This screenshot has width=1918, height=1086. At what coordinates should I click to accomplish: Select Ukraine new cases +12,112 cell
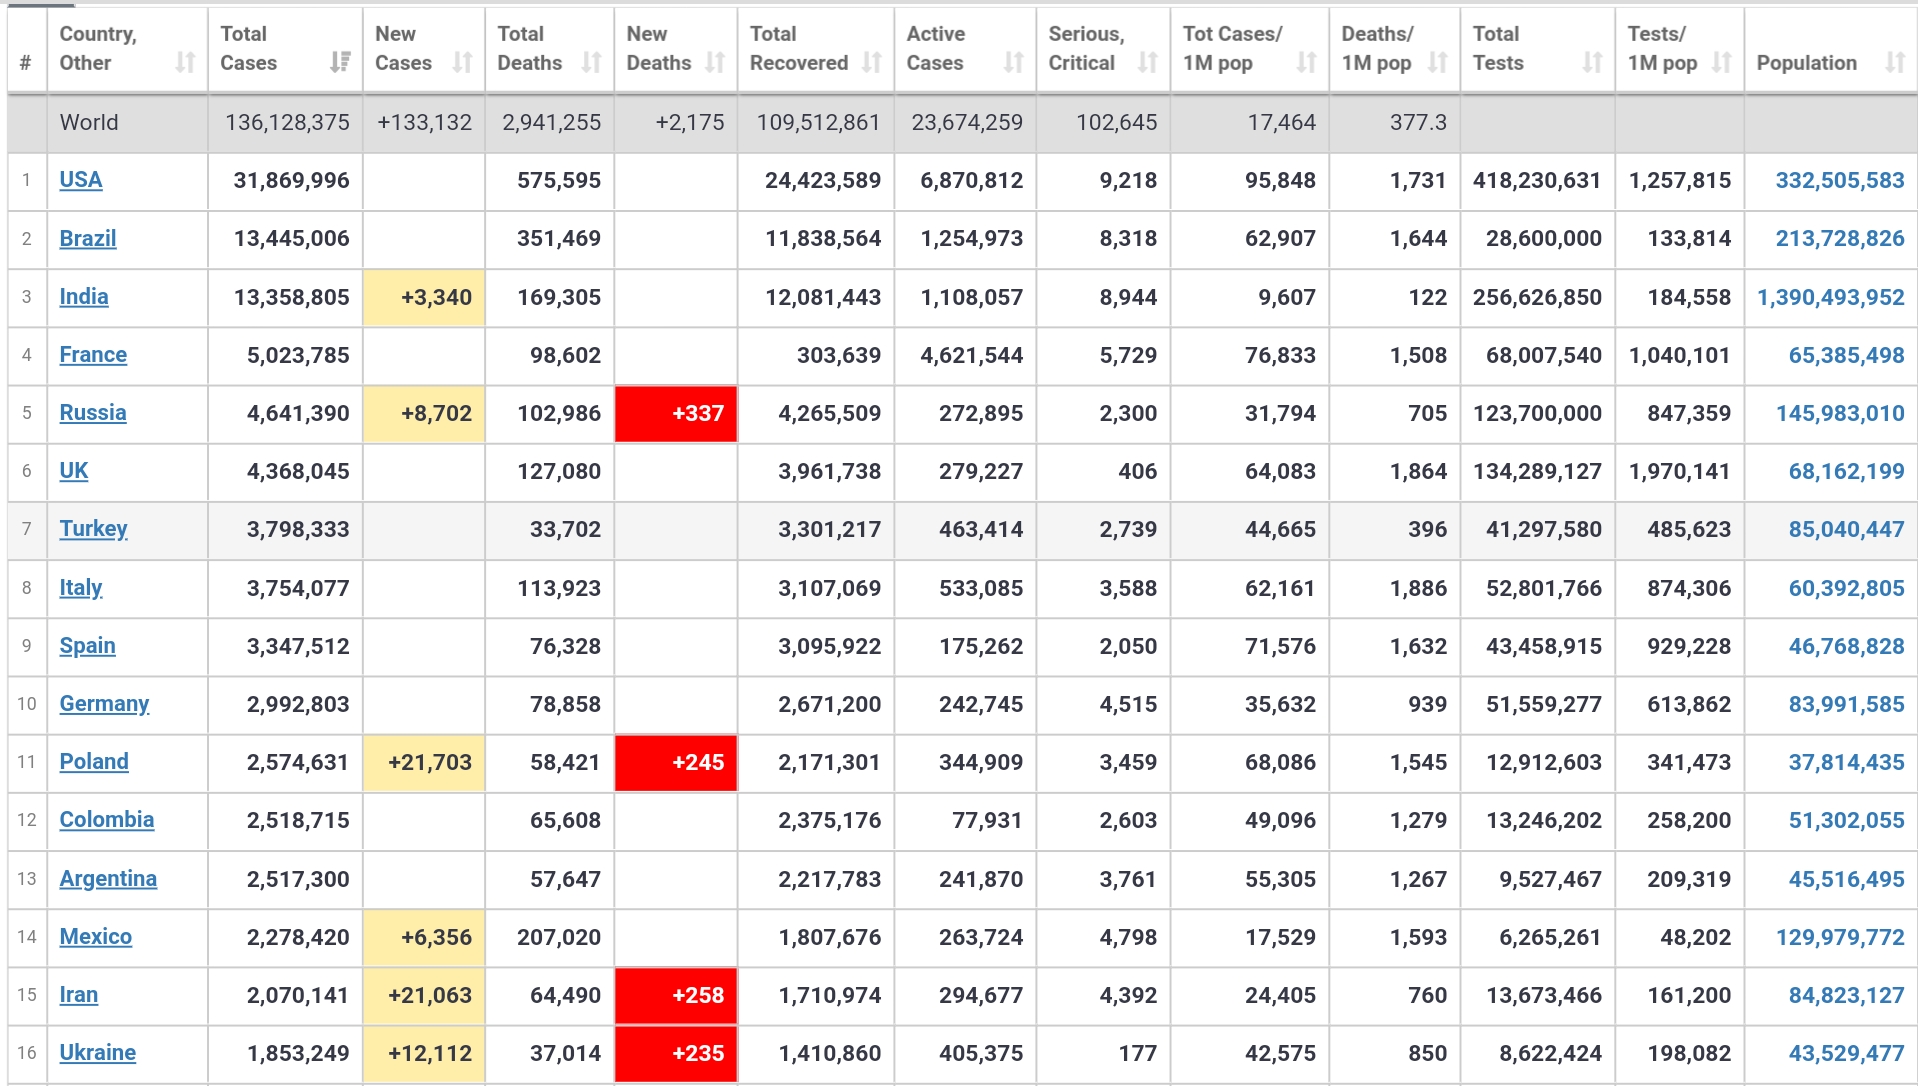click(x=424, y=1053)
